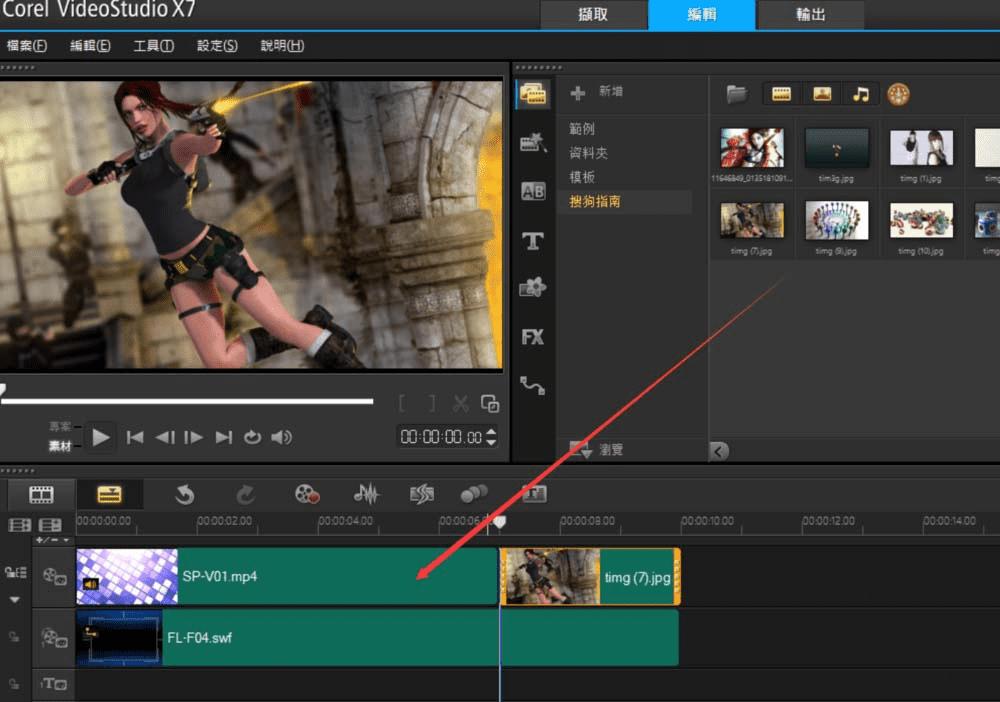The image size is (1000, 702).
Task: Toggle video files display in library
Action: 782,94
